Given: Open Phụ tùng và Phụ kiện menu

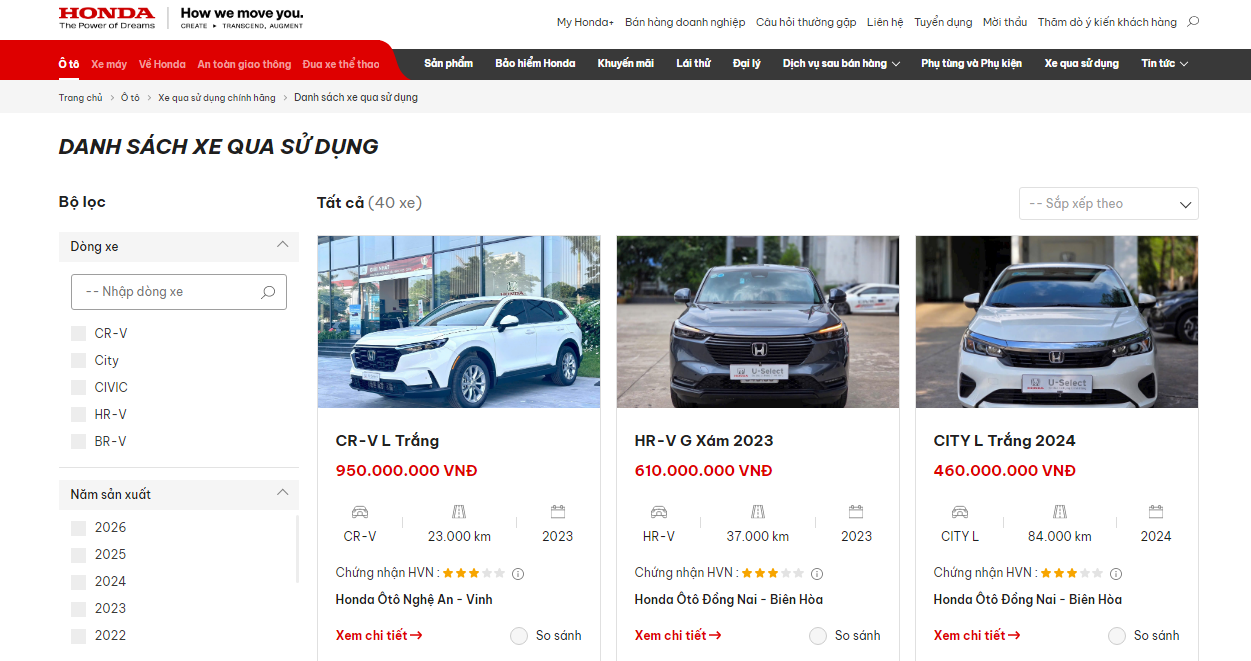Looking at the screenshot, I should (971, 63).
